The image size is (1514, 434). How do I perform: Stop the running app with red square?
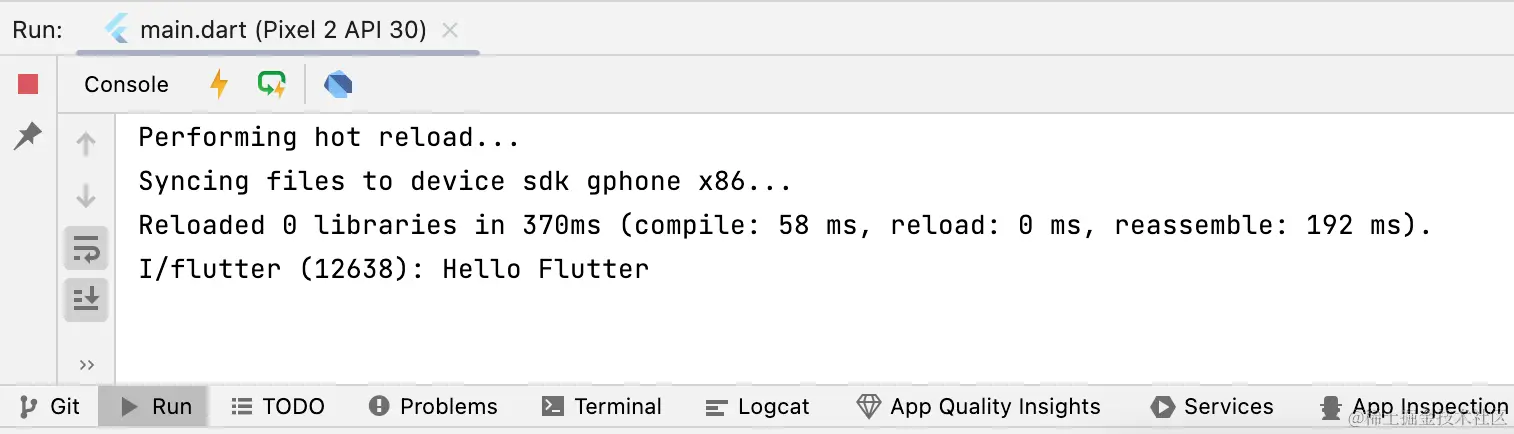(x=28, y=84)
